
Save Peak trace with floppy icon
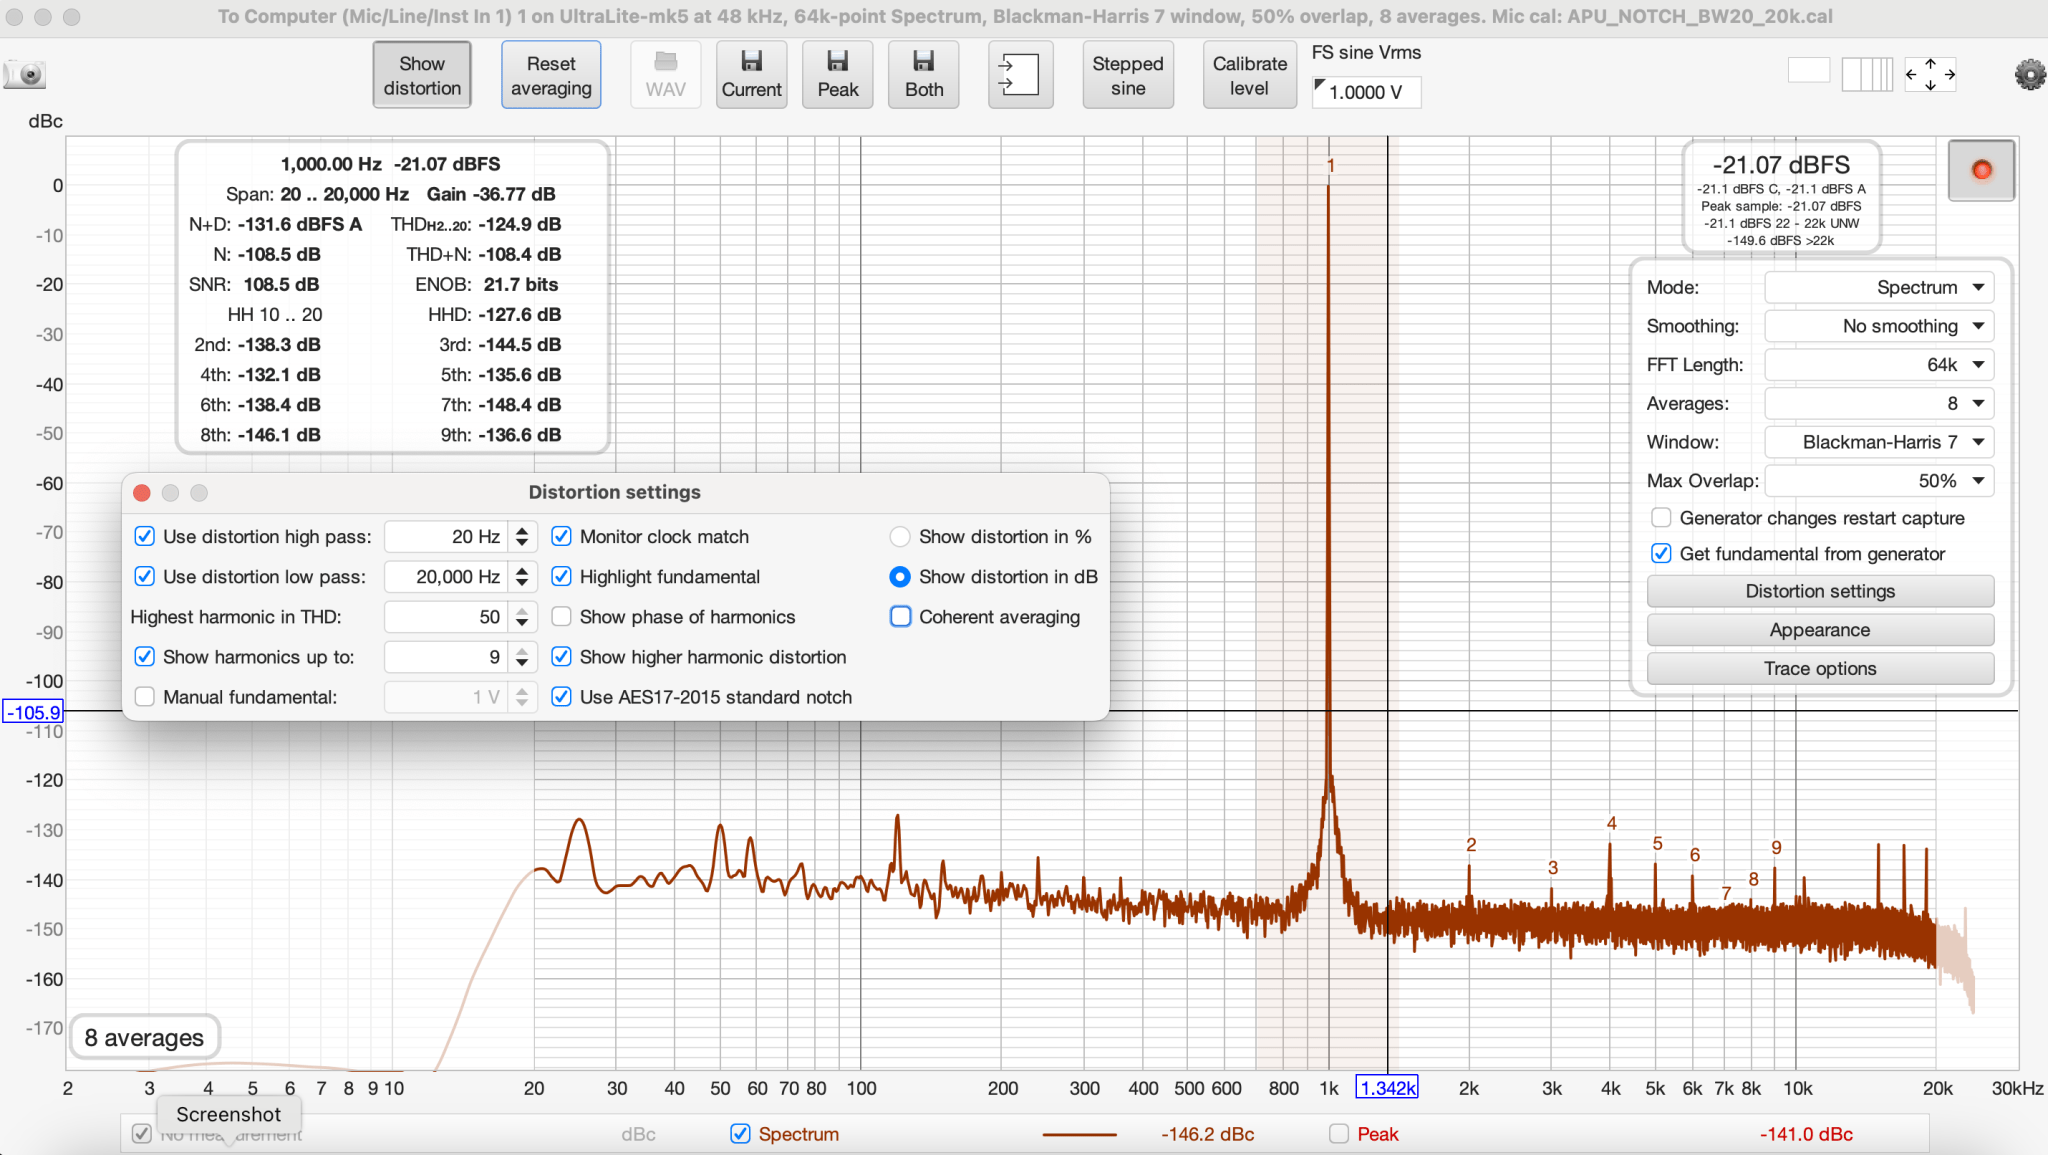coord(838,75)
